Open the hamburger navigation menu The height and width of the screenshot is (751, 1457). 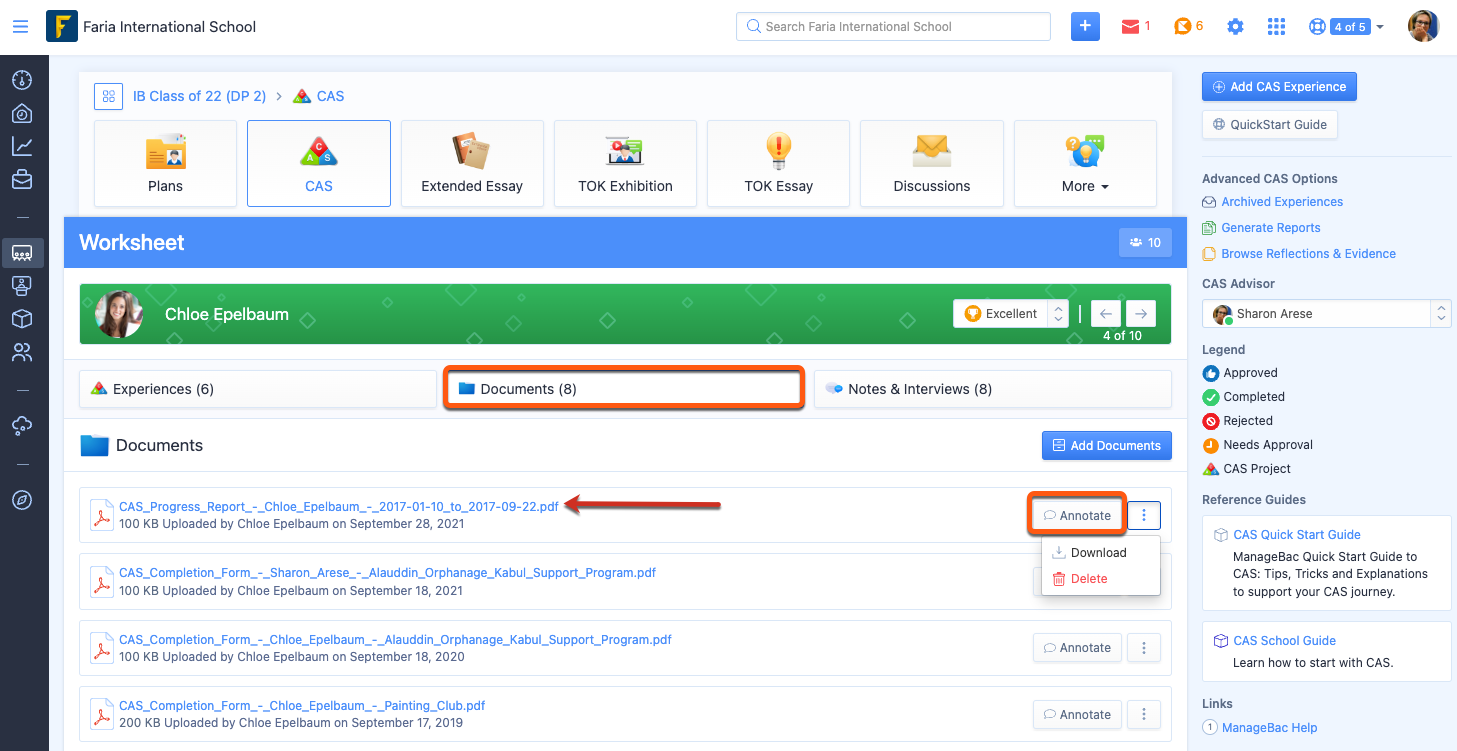pos(20,27)
